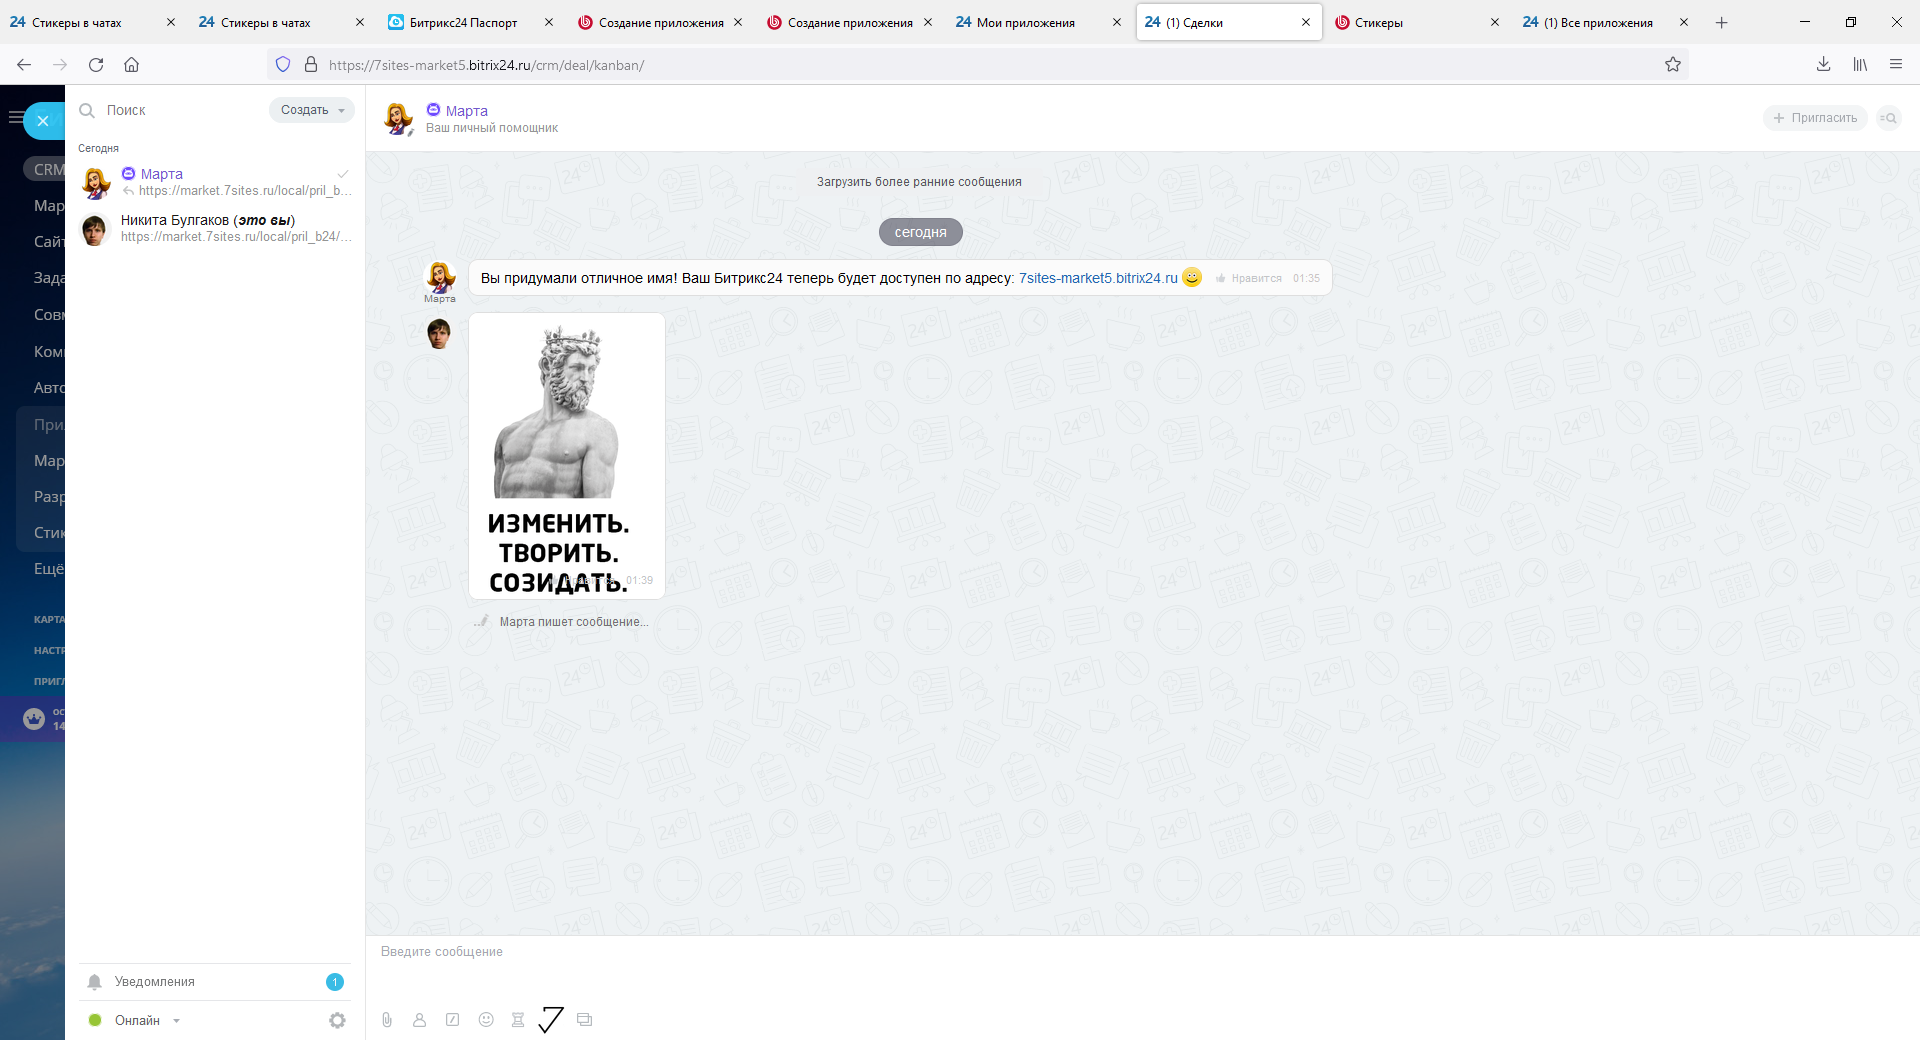Show site tracking protection shield
The width and height of the screenshot is (1920, 1040).
click(x=283, y=65)
